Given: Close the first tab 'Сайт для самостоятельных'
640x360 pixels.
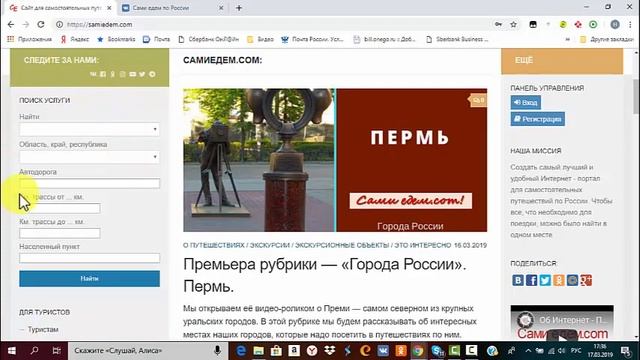Looking at the screenshot, I should tap(109, 8).
